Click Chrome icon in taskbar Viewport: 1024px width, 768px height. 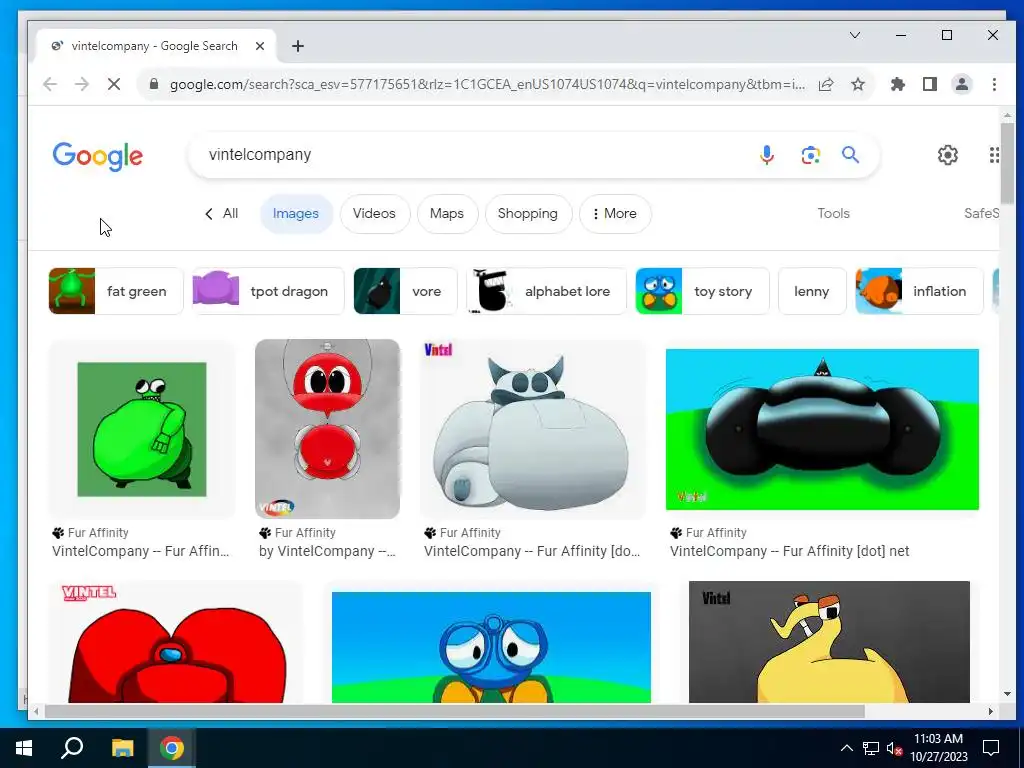(172, 748)
